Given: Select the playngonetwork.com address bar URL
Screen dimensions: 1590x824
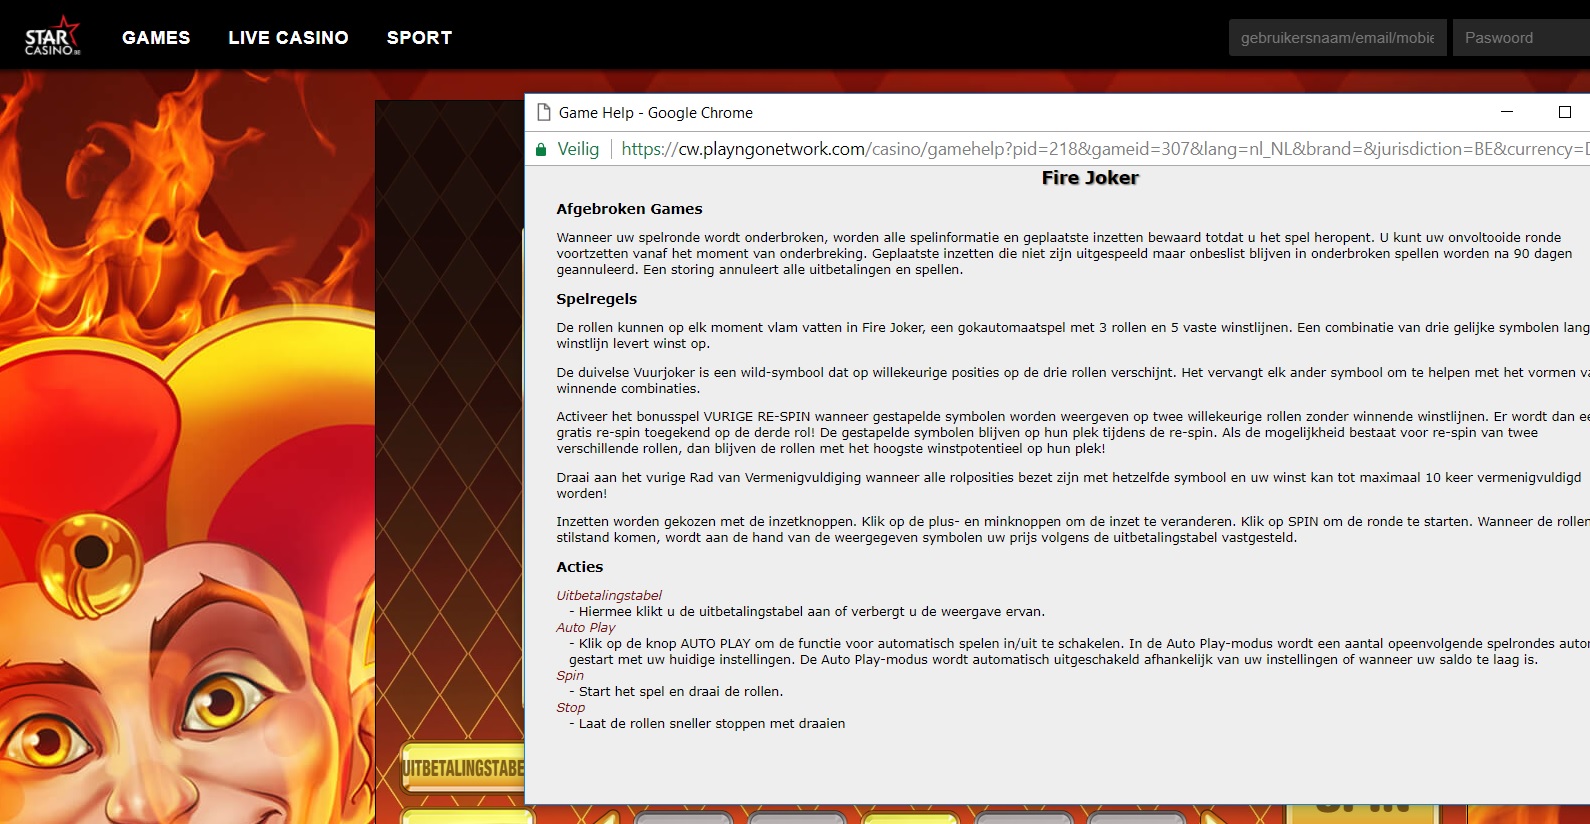Looking at the screenshot, I should (1105, 149).
